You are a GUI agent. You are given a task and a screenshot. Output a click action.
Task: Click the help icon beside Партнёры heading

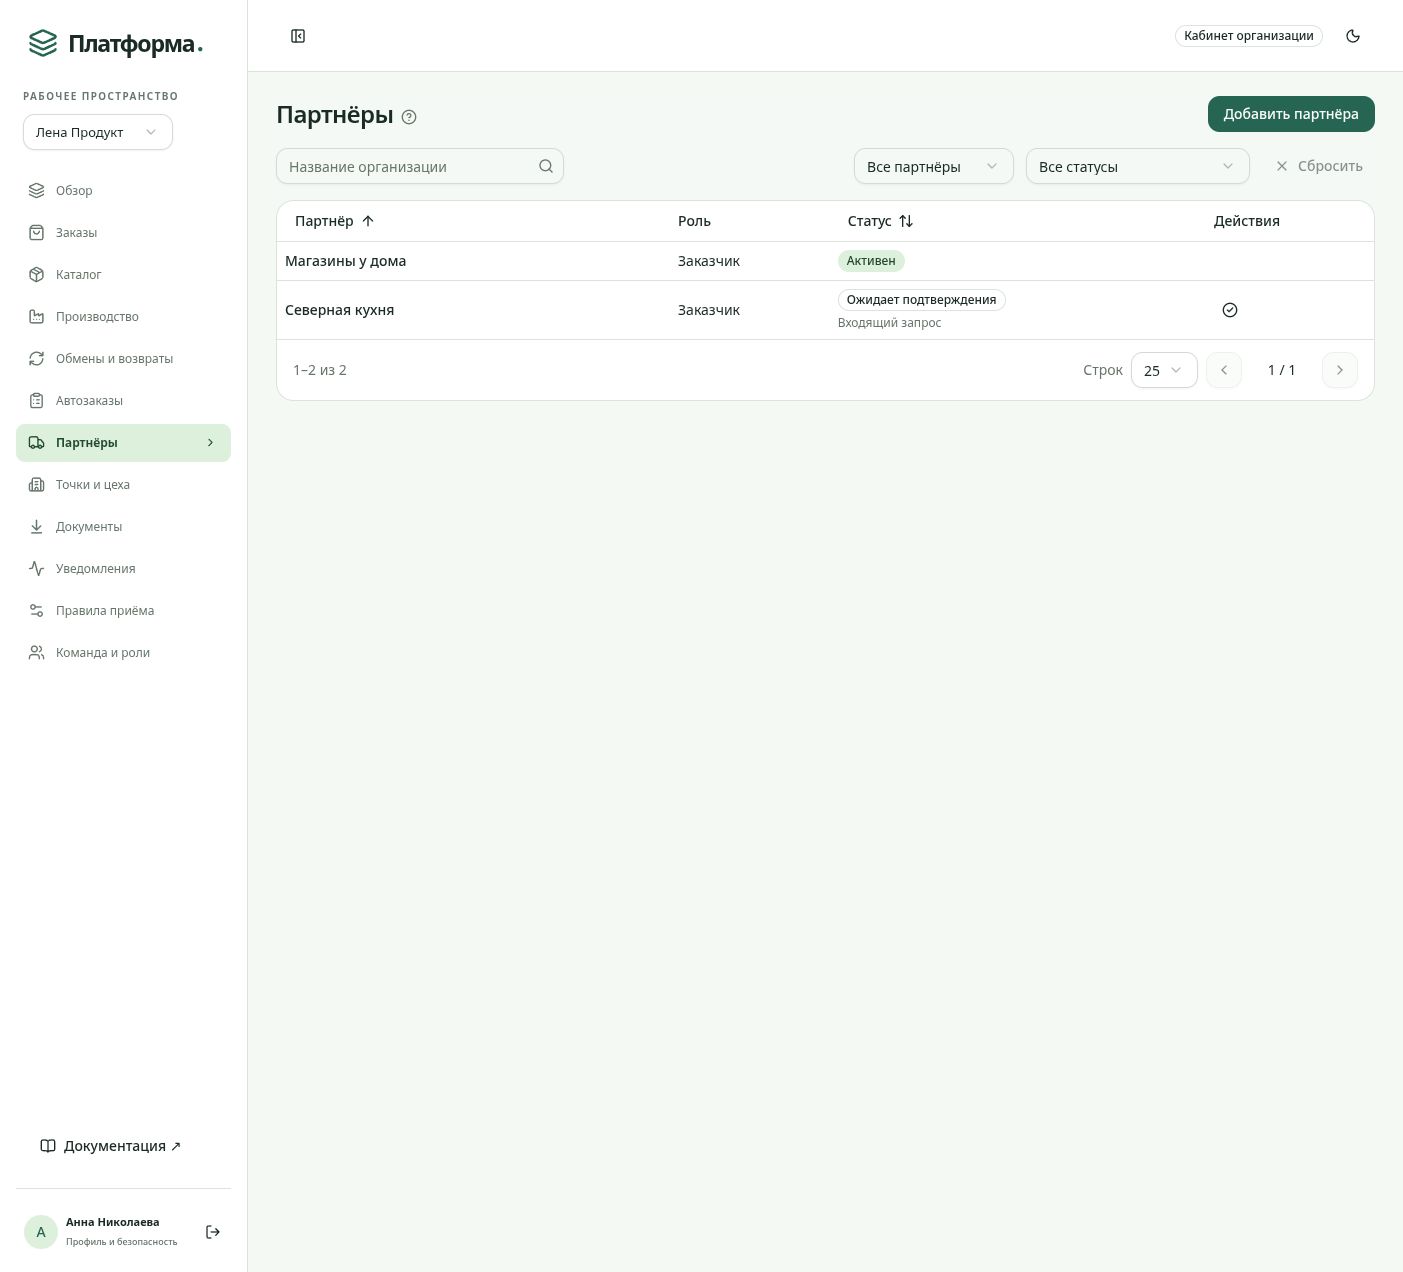point(409,117)
